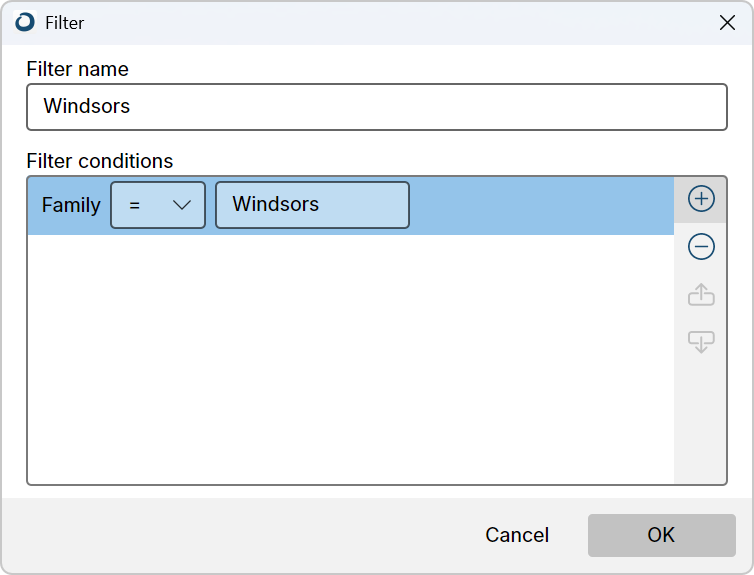Click empty footer area left of Cancel
The width and height of the screenshot is (754, 575).
point(240,535)
